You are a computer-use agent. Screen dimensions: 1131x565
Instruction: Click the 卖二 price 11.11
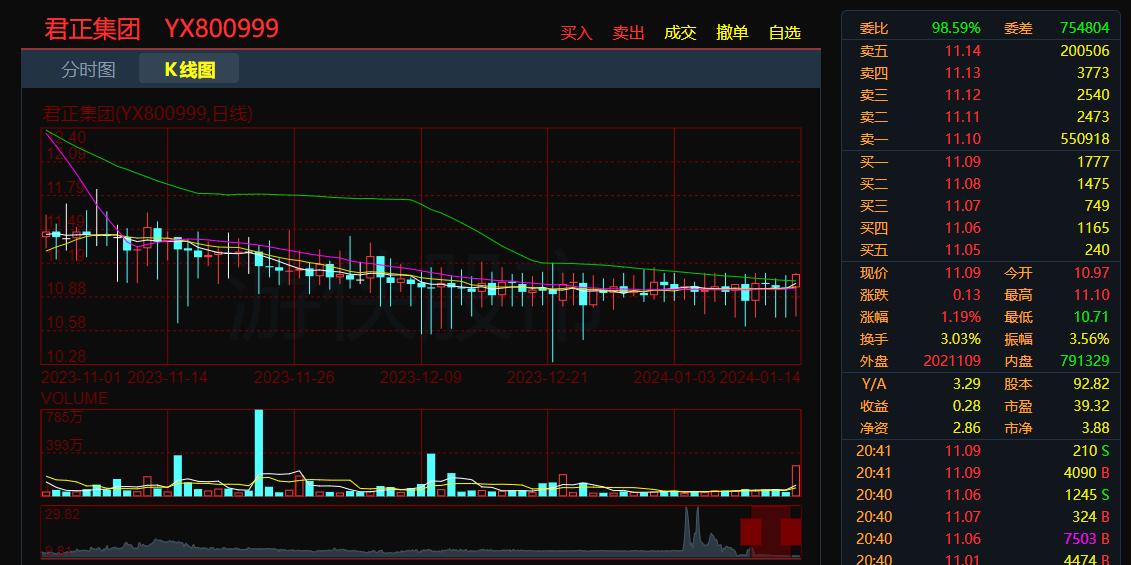[x=963, y=117]
